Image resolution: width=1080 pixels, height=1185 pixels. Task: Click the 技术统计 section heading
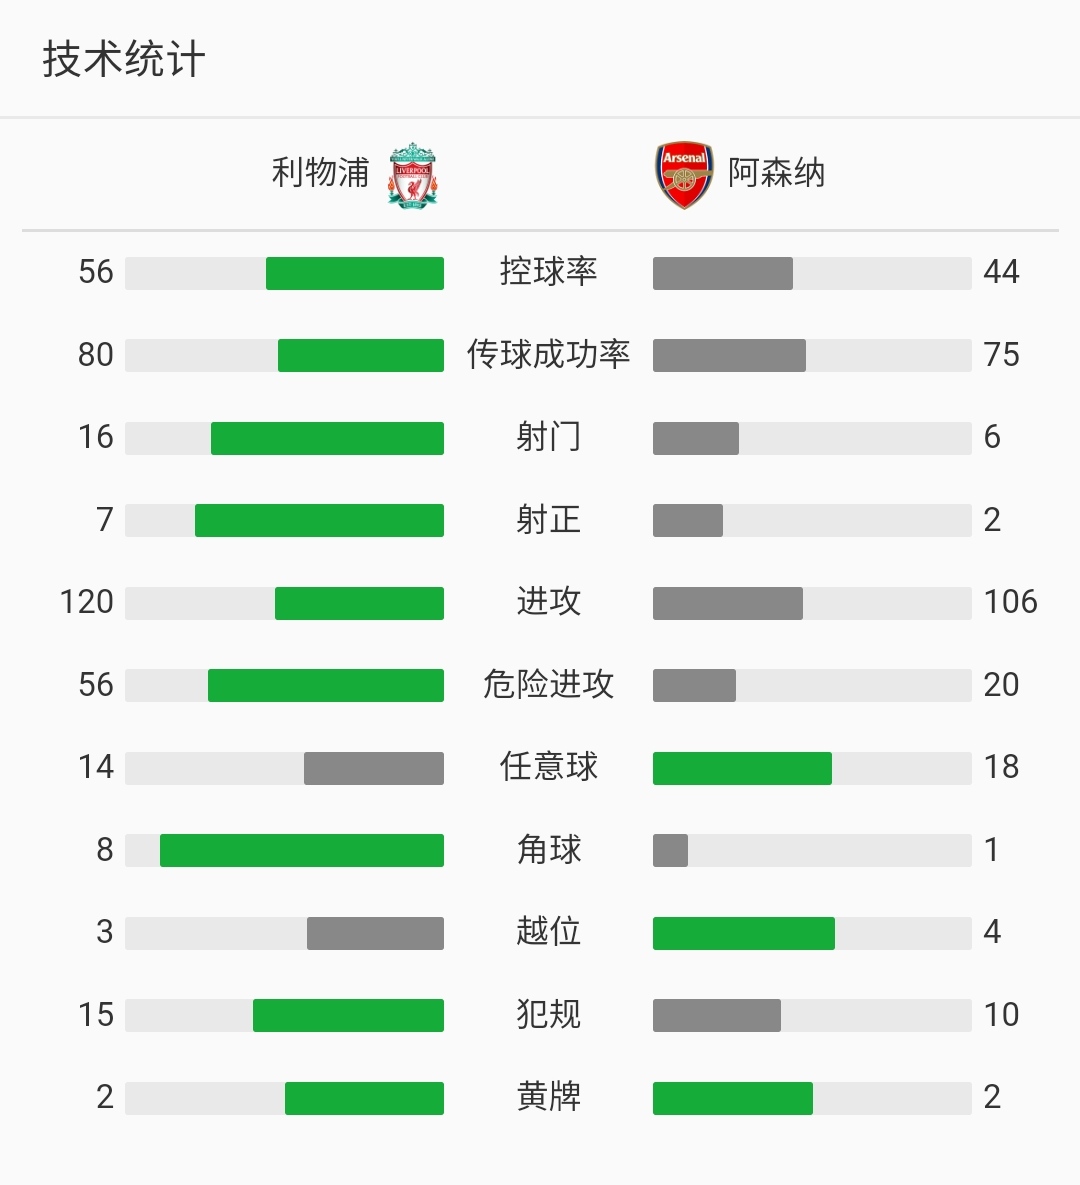tap(124, 59)
